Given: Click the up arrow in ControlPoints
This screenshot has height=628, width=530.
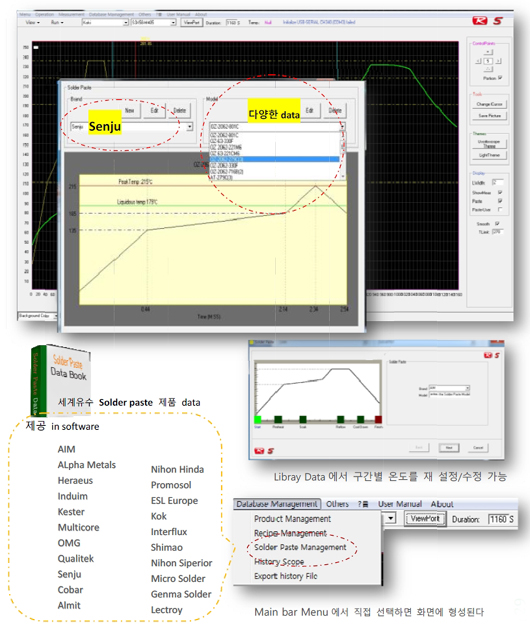Looking at the screenshot, I should (488, 52).
